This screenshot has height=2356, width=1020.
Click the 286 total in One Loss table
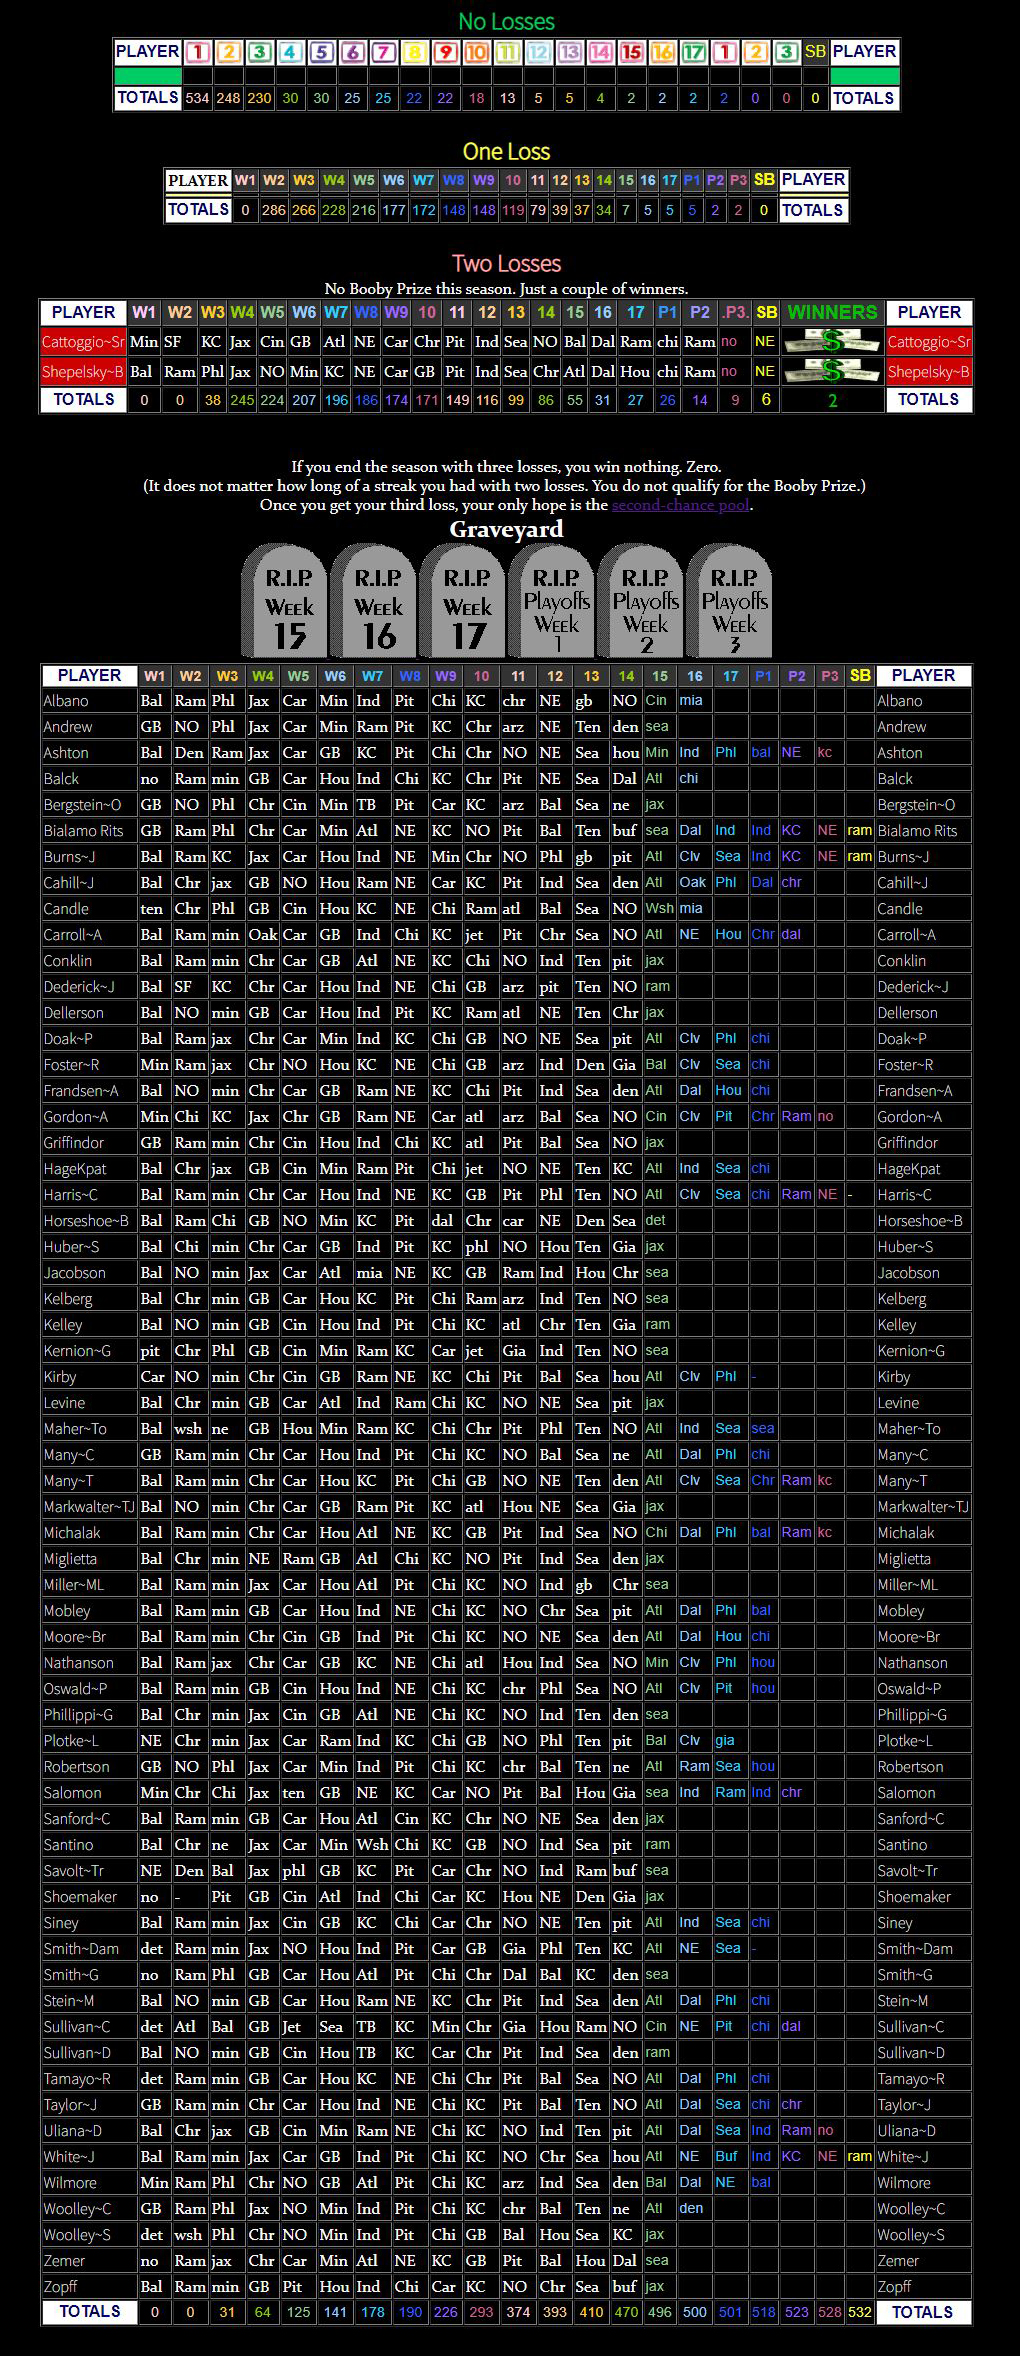coord(273,210)
